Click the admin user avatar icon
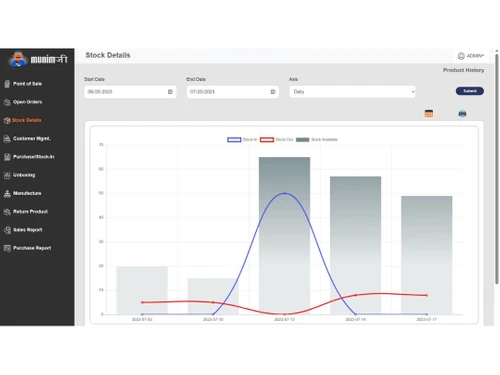 tap(461, 56)
